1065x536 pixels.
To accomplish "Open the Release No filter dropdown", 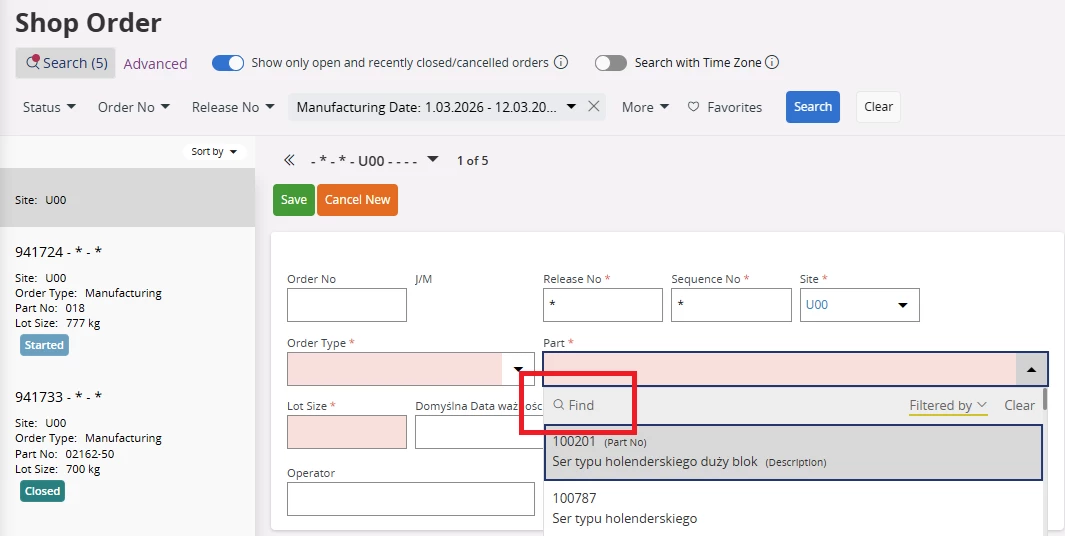I will (x=233, y=107).
